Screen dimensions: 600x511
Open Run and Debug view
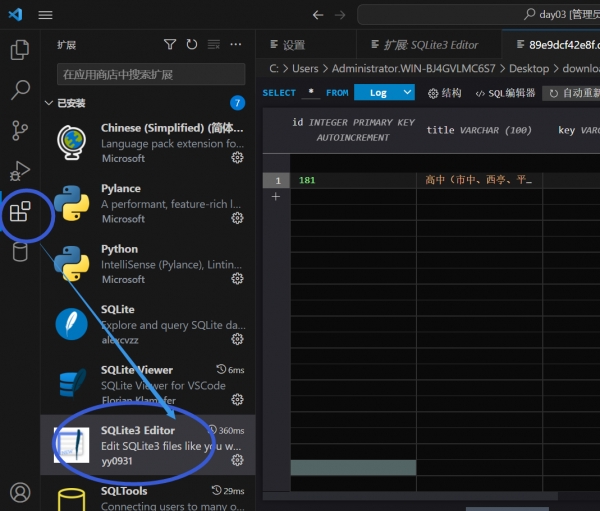[20, 171]
